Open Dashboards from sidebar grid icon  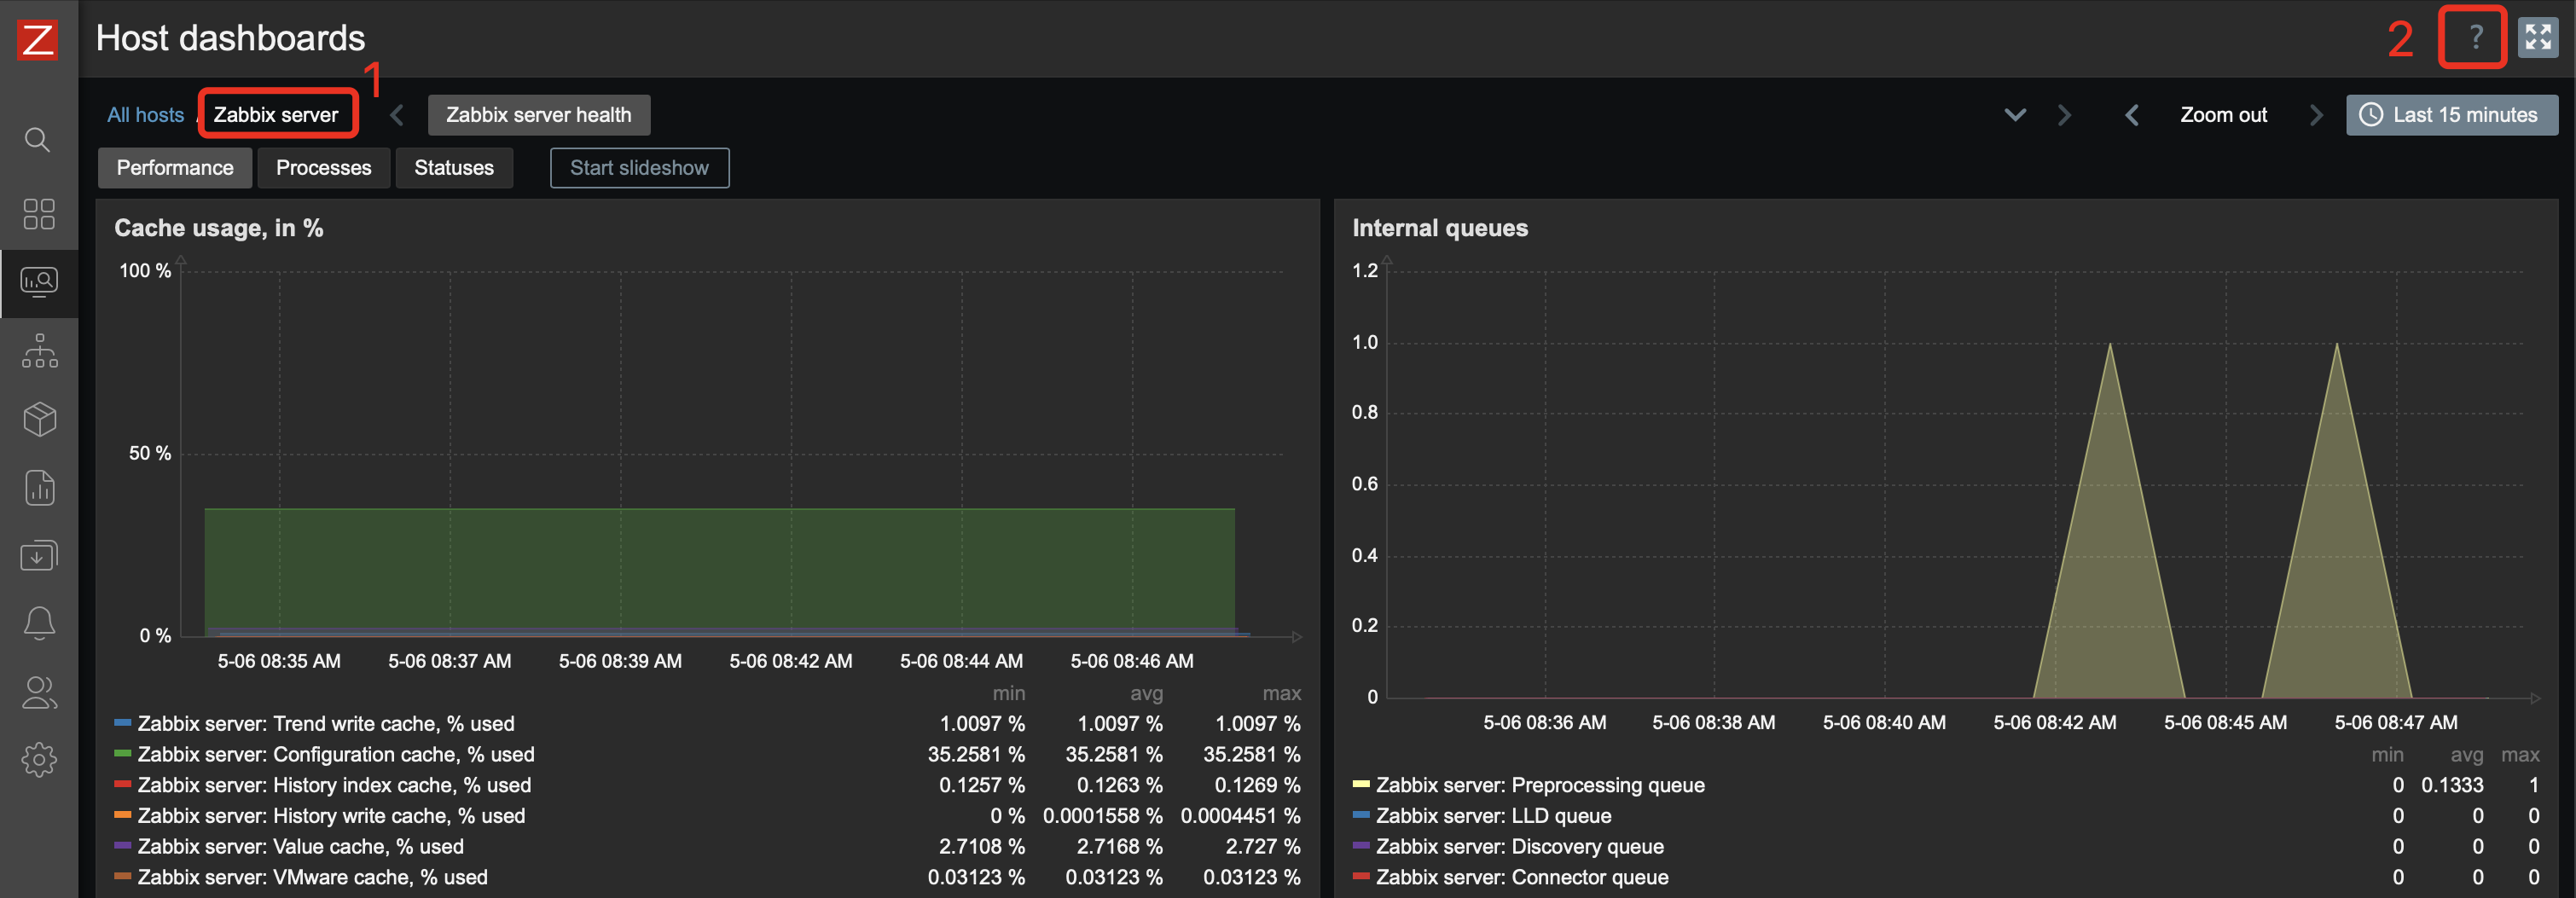click(x=38, y=213)
